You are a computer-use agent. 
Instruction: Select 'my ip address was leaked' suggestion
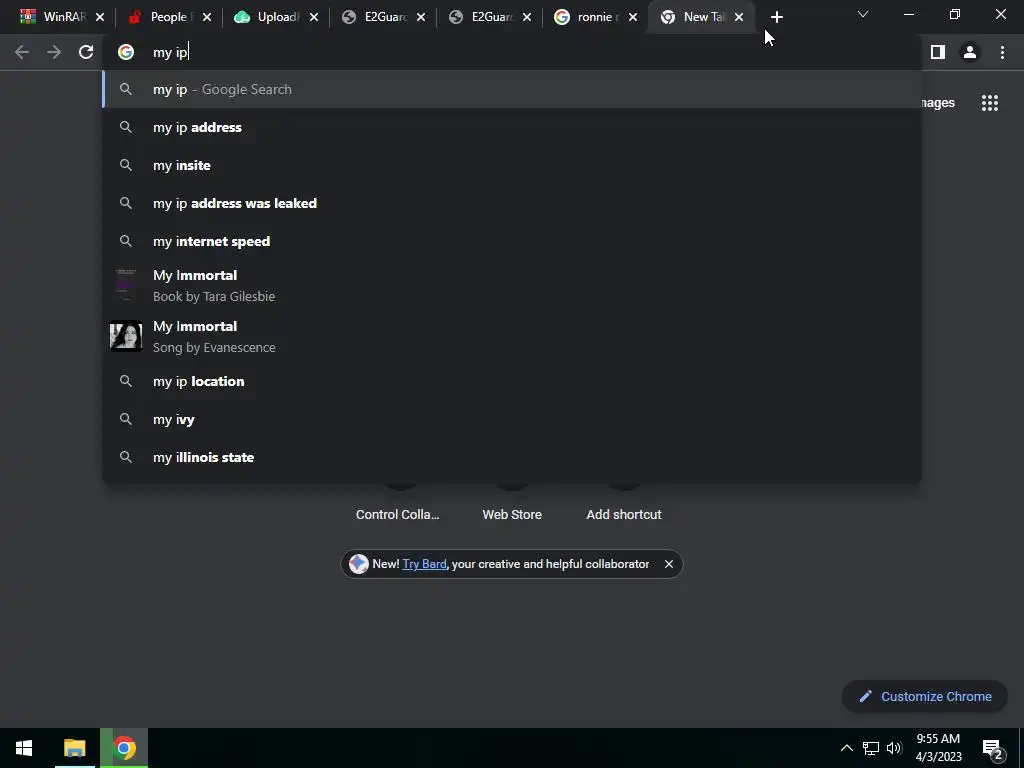[512, 203]
